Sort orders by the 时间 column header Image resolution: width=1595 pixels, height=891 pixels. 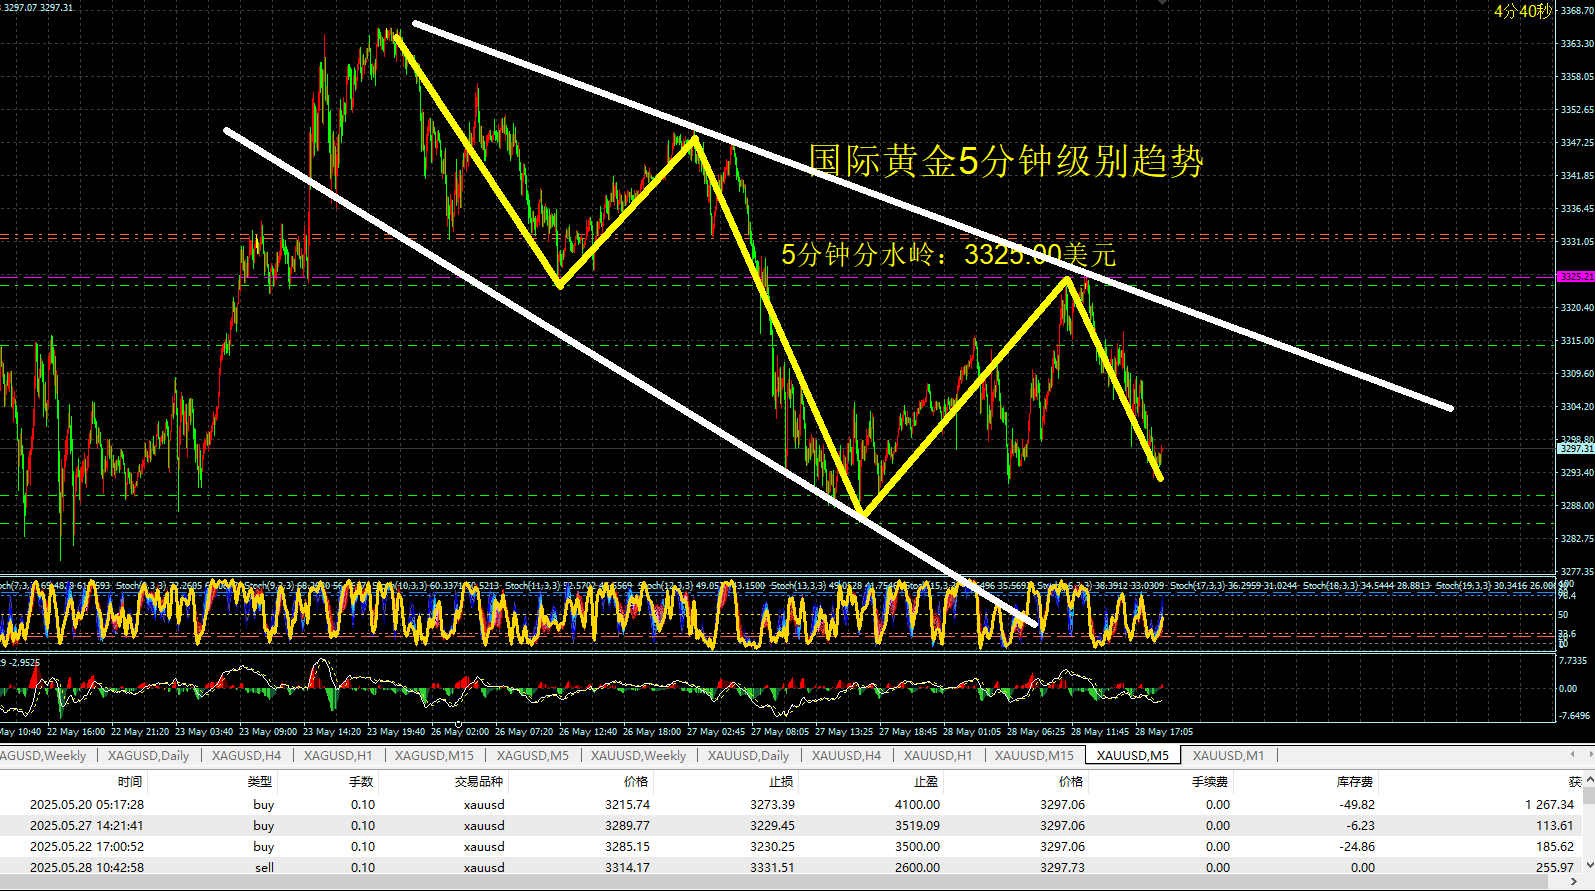pos(130,782)
